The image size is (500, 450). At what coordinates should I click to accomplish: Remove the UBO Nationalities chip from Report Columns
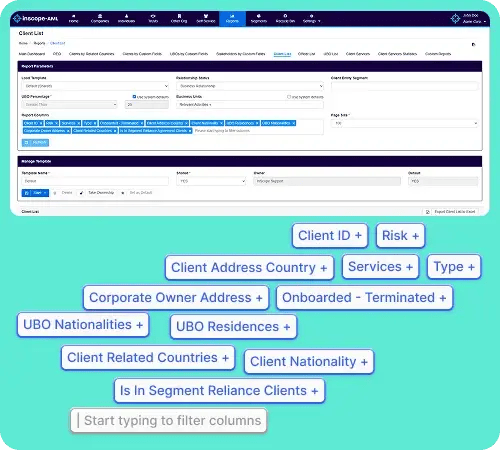[x=294, y=123]
